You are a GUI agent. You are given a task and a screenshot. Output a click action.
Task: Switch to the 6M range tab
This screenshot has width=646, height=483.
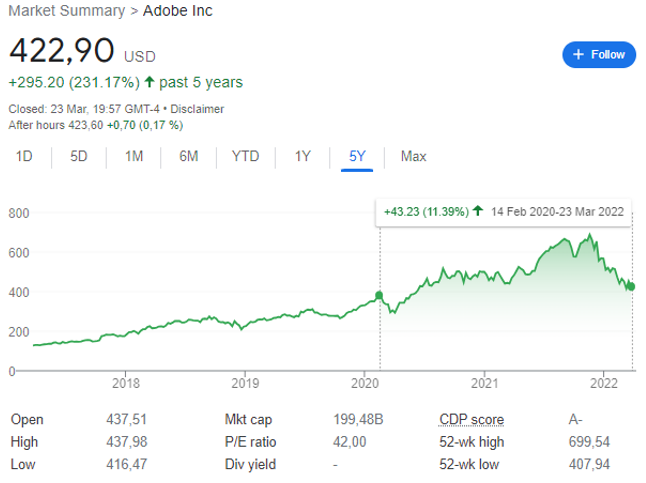click(188, 156)
